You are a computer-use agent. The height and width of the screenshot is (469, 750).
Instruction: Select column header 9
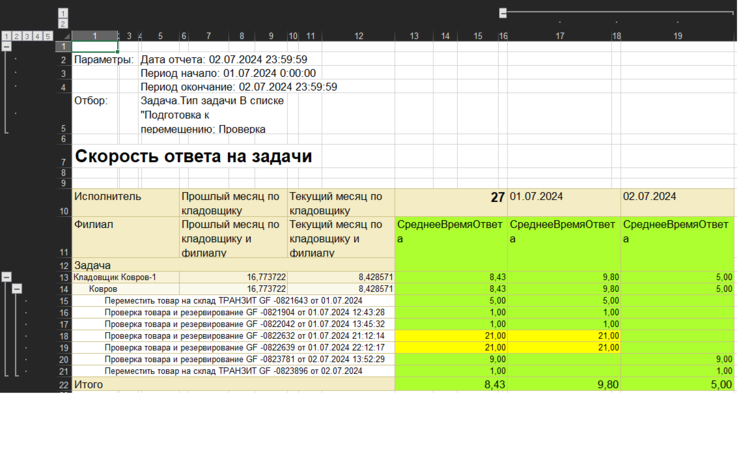pos(271,36)
